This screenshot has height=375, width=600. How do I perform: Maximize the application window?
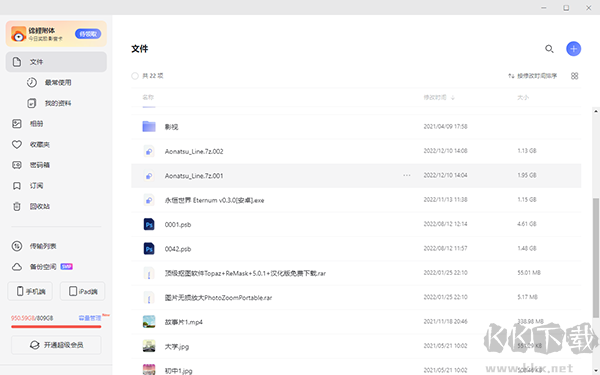[x=566, y=8]
